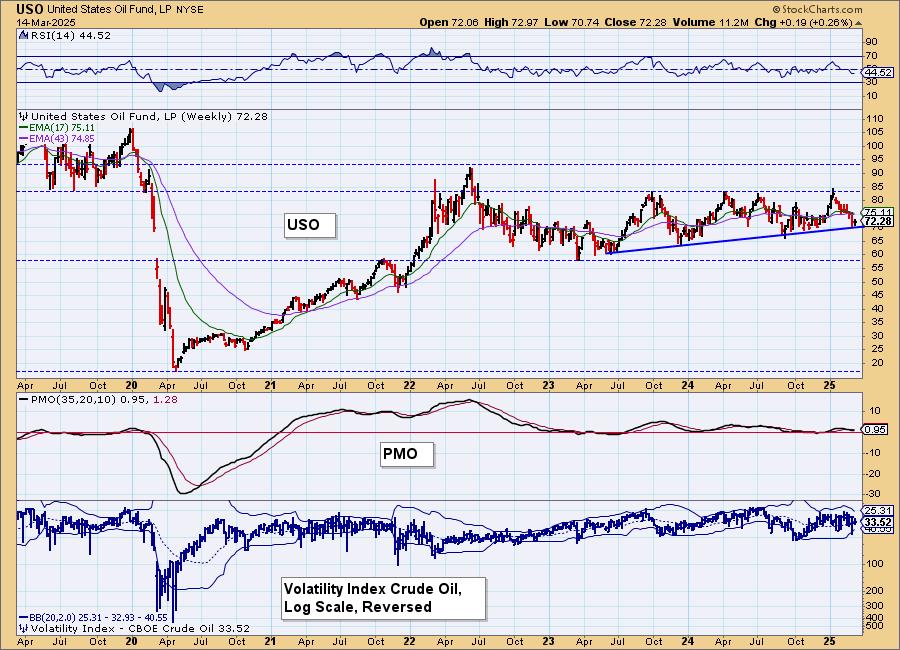Image resolution: width=900 pixels, height=650 pixels.
Task: Click the Low 70.74 value
Action: pos(572,22)
